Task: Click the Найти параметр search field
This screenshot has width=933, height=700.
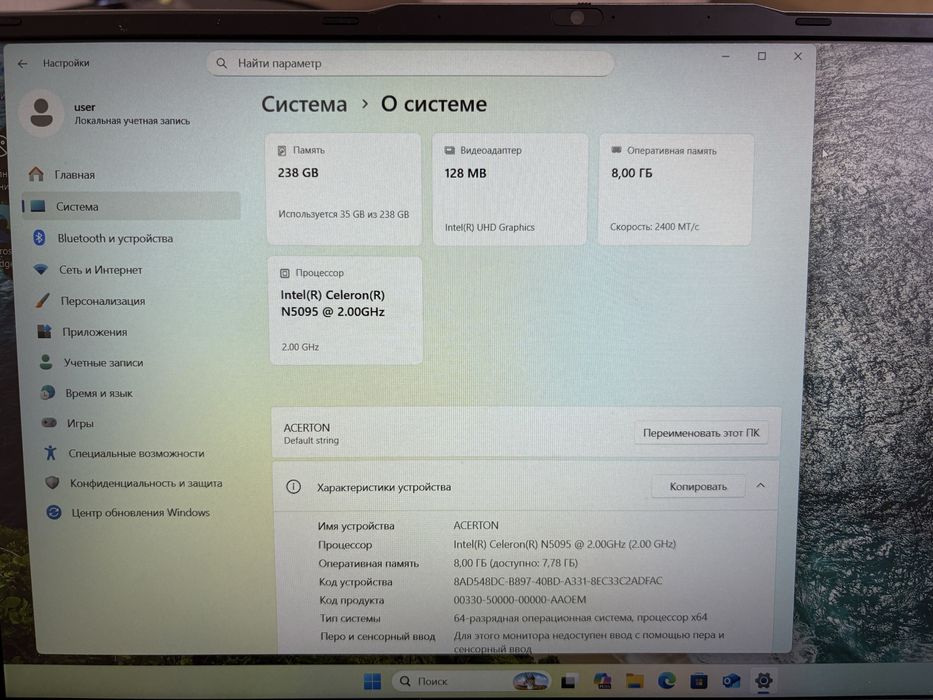Action: pyautogui.click(x=411, y=63)
